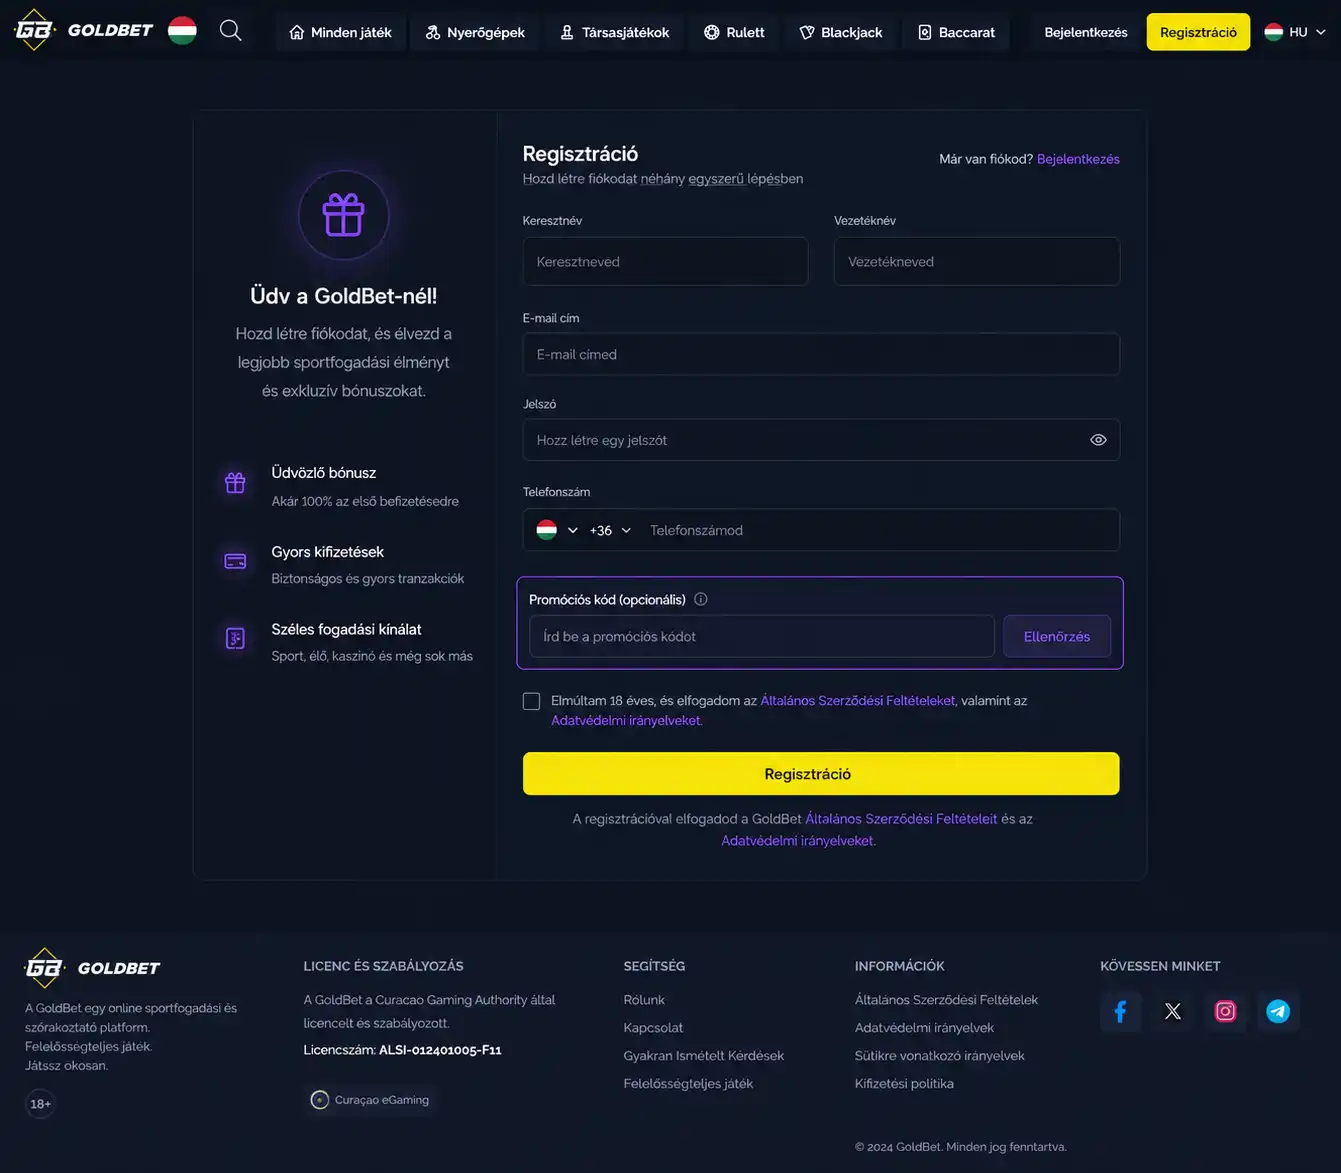Click the house icon beside Minden játék
The width and height of the screenshot is (1341, 1173).
[296, 32]
